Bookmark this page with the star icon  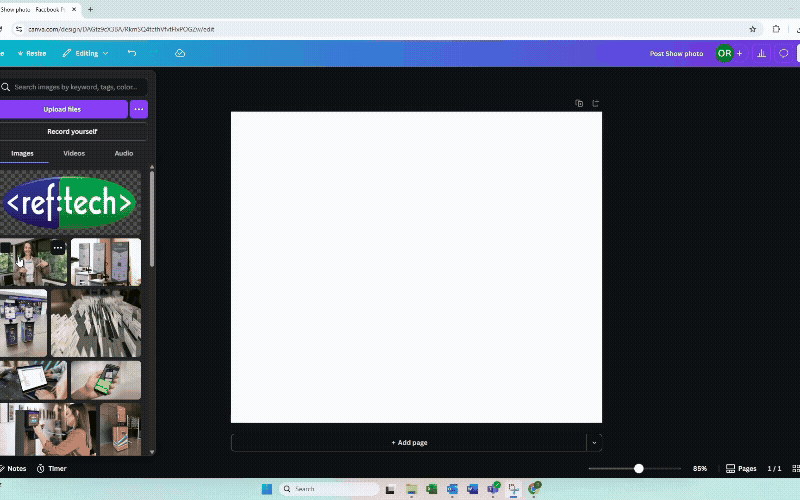(752, 29)
